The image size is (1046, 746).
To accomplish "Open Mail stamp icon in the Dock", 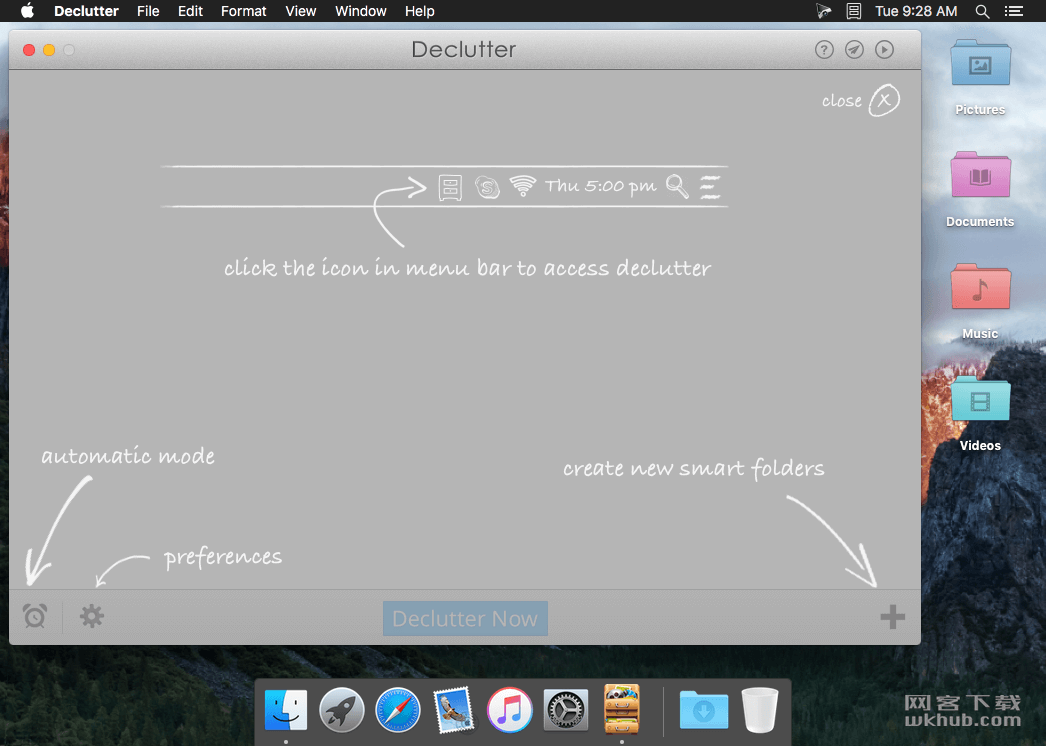I will click(454, 710).
